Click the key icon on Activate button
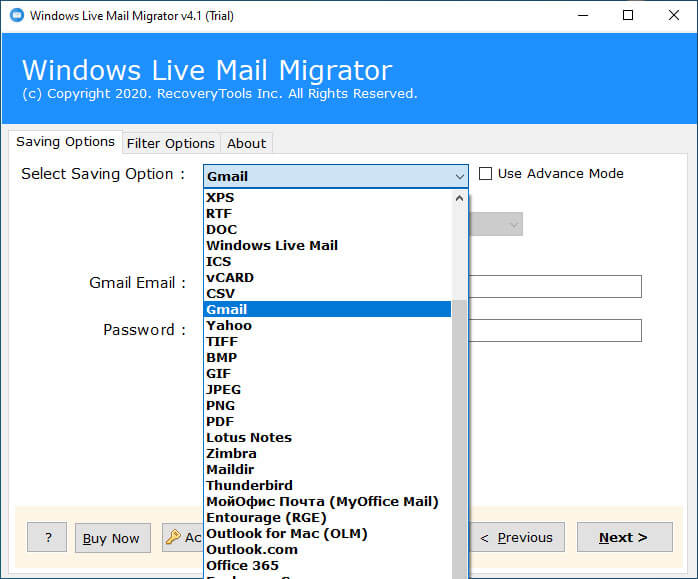The height and width of the screenshot is (579, 698). tap(173, 537)
